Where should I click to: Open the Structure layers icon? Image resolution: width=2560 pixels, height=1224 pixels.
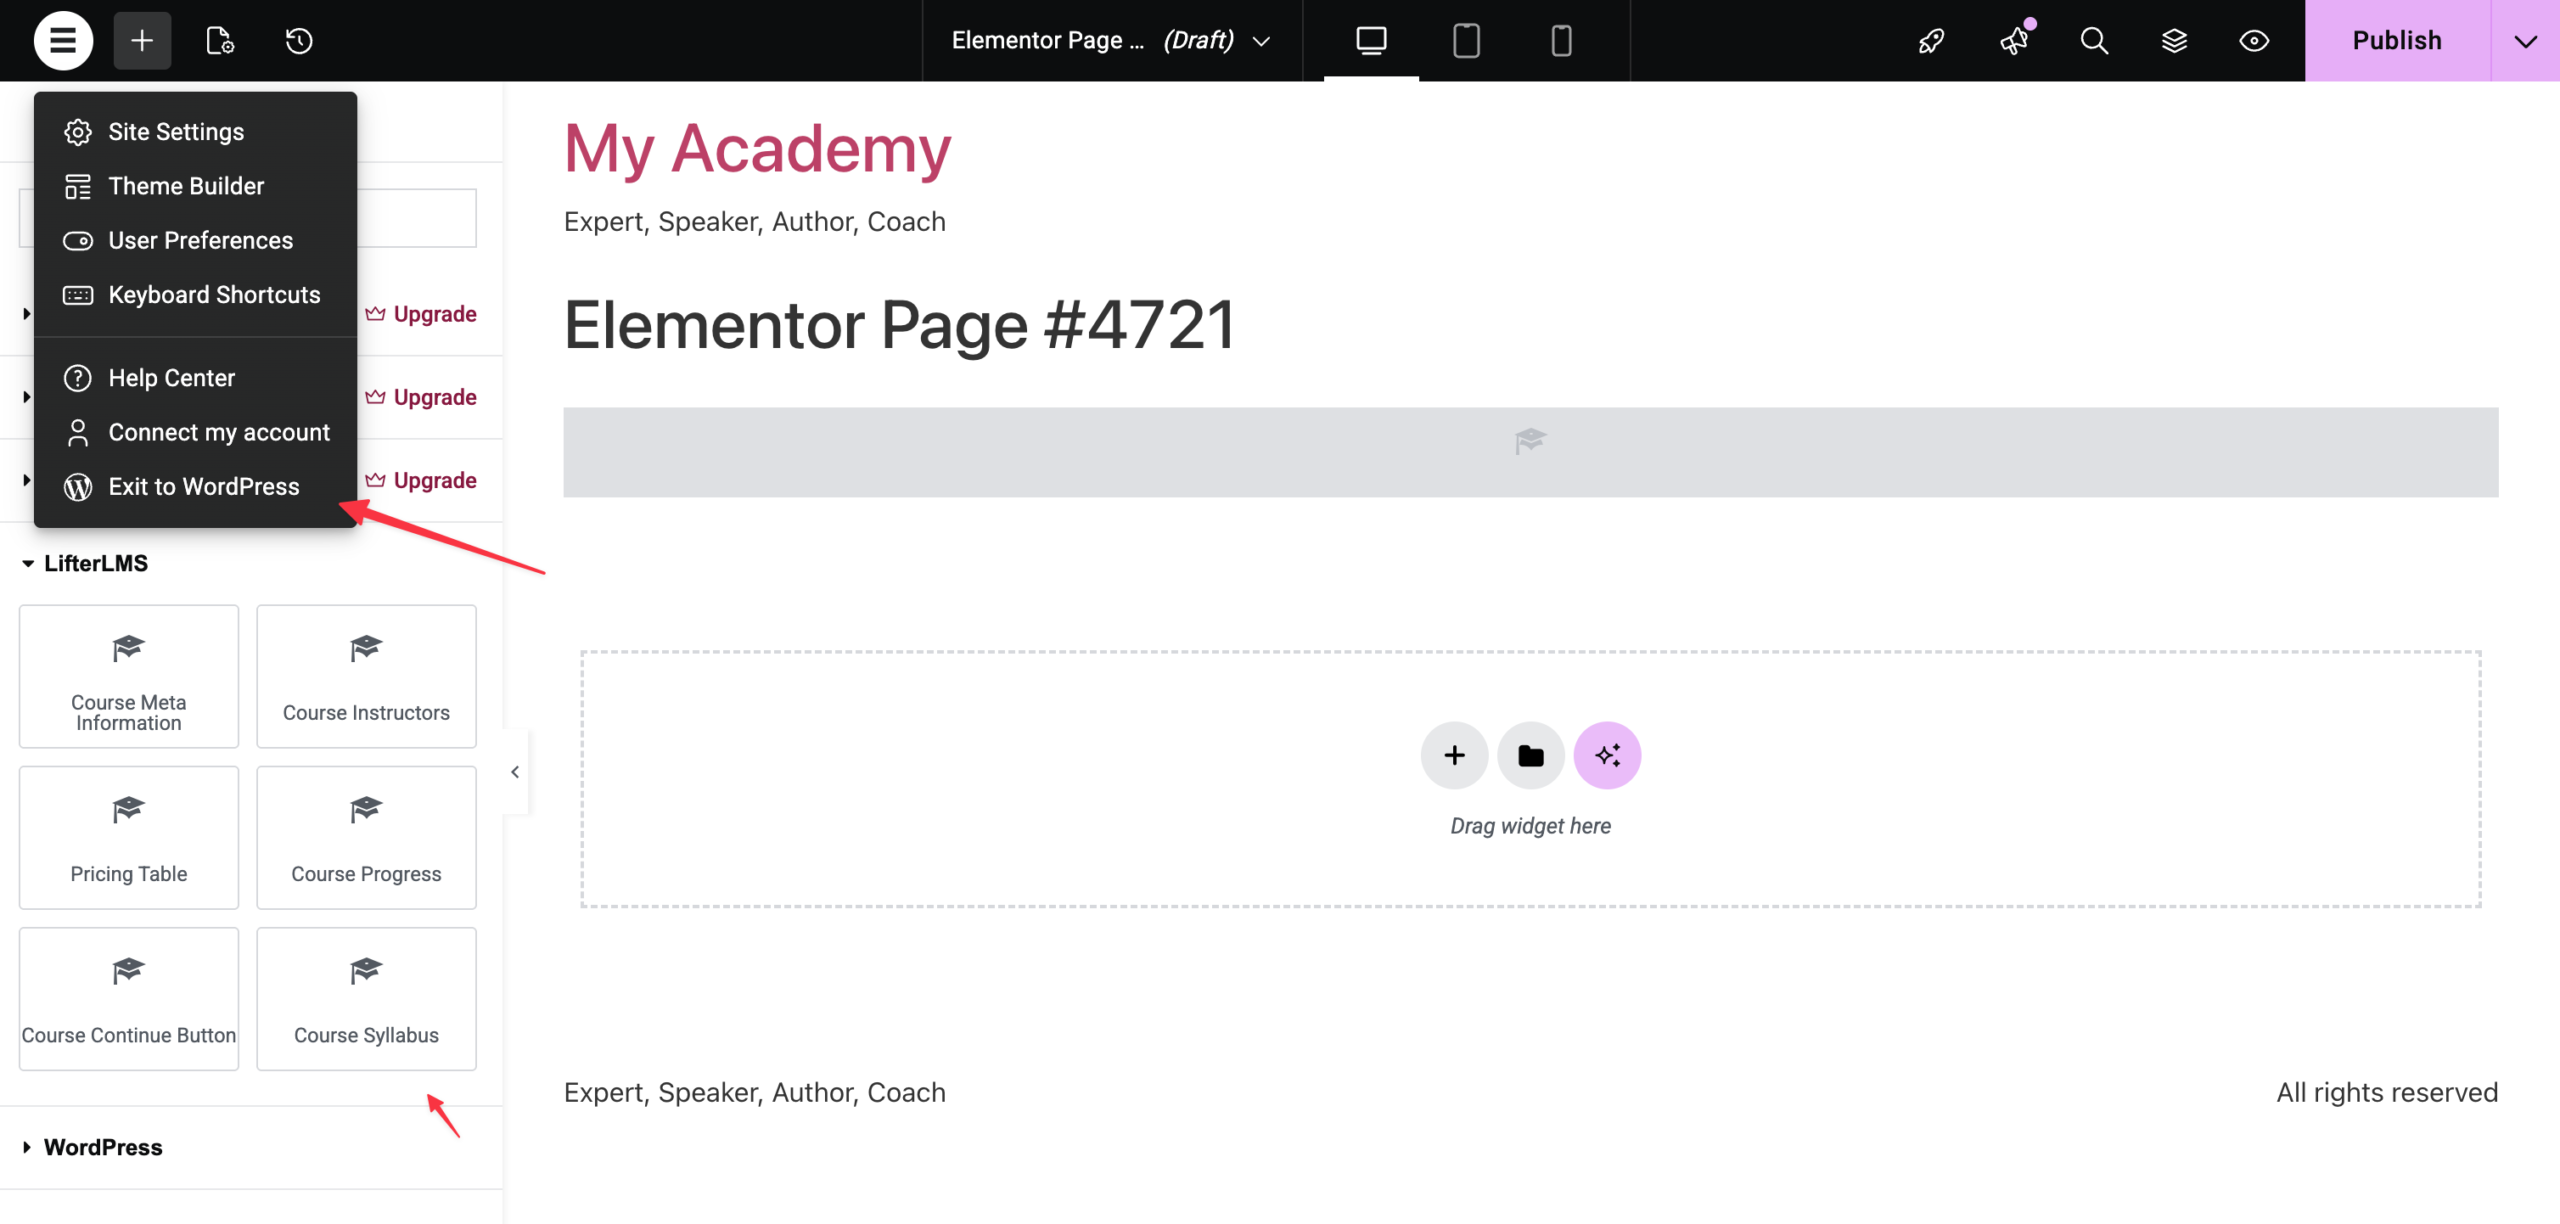(x=2174, y=41)
